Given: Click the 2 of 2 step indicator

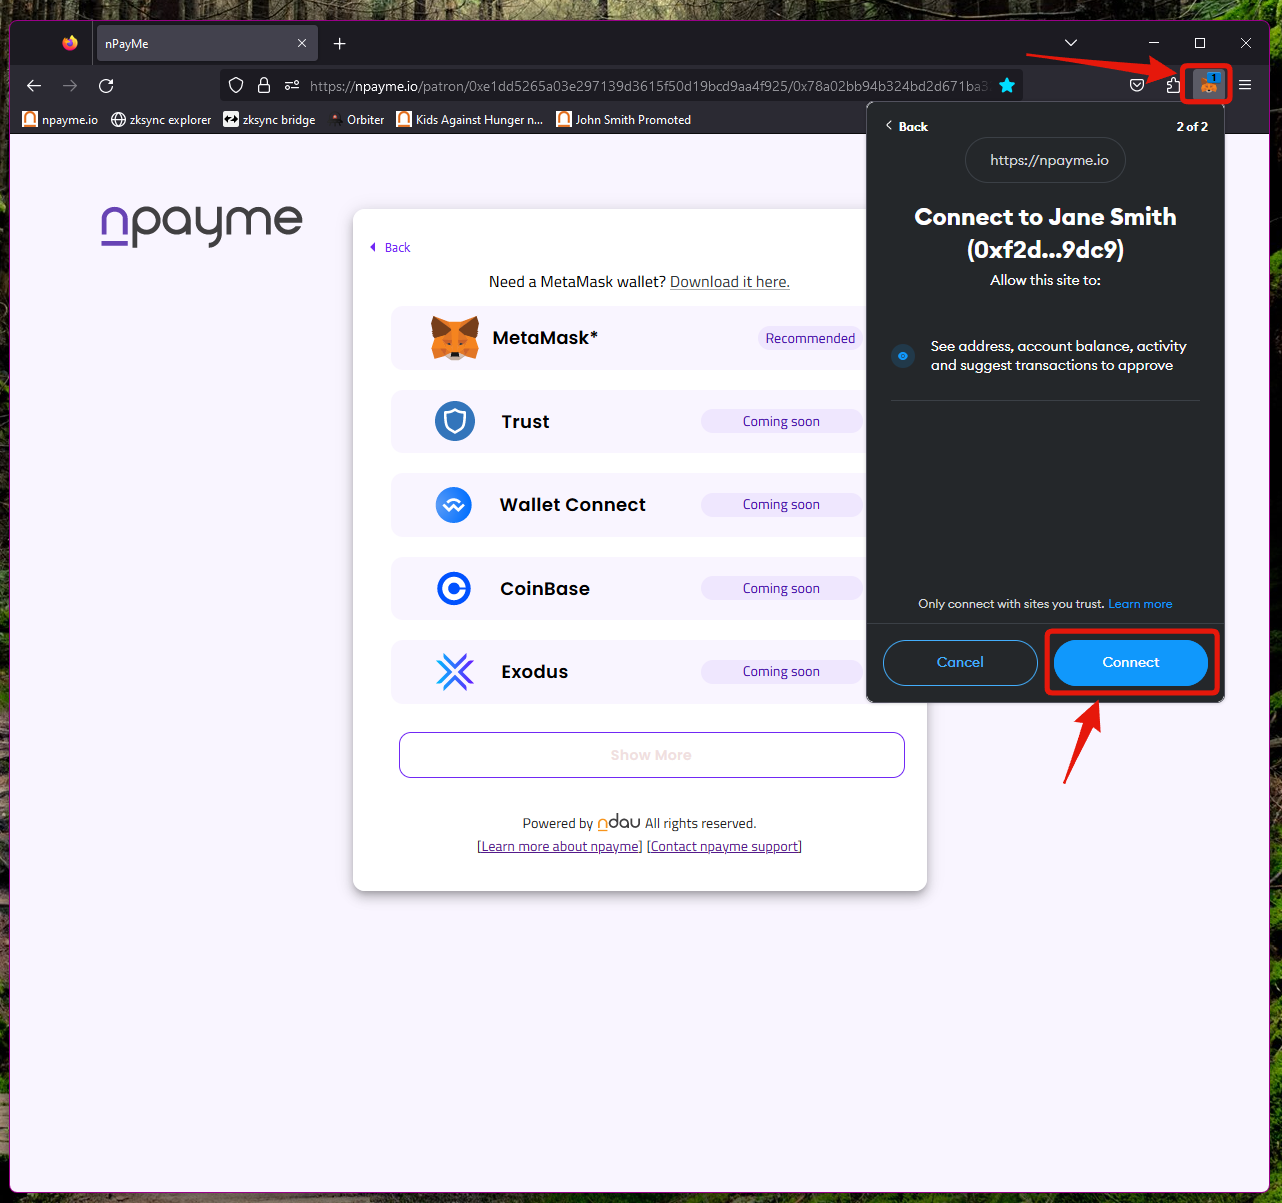Looking at the screenshot, I should 1192,126.
